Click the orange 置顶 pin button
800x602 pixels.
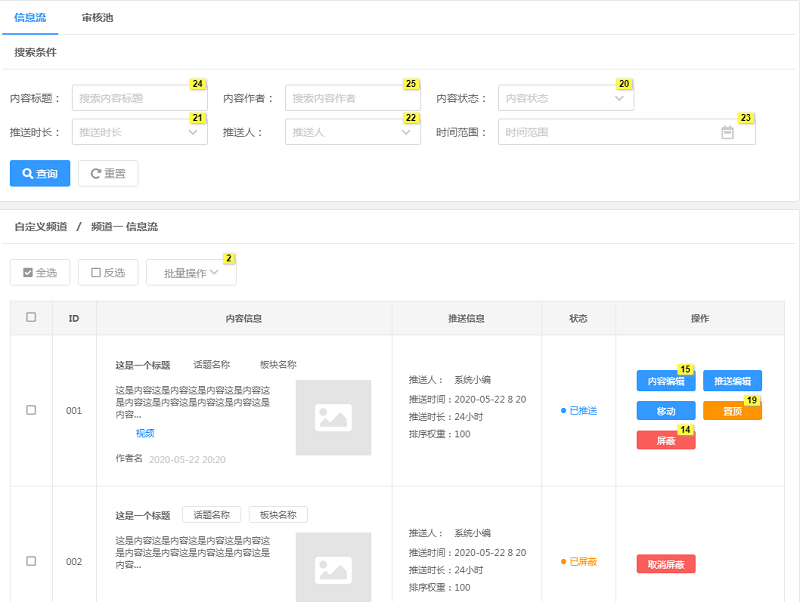732,411
